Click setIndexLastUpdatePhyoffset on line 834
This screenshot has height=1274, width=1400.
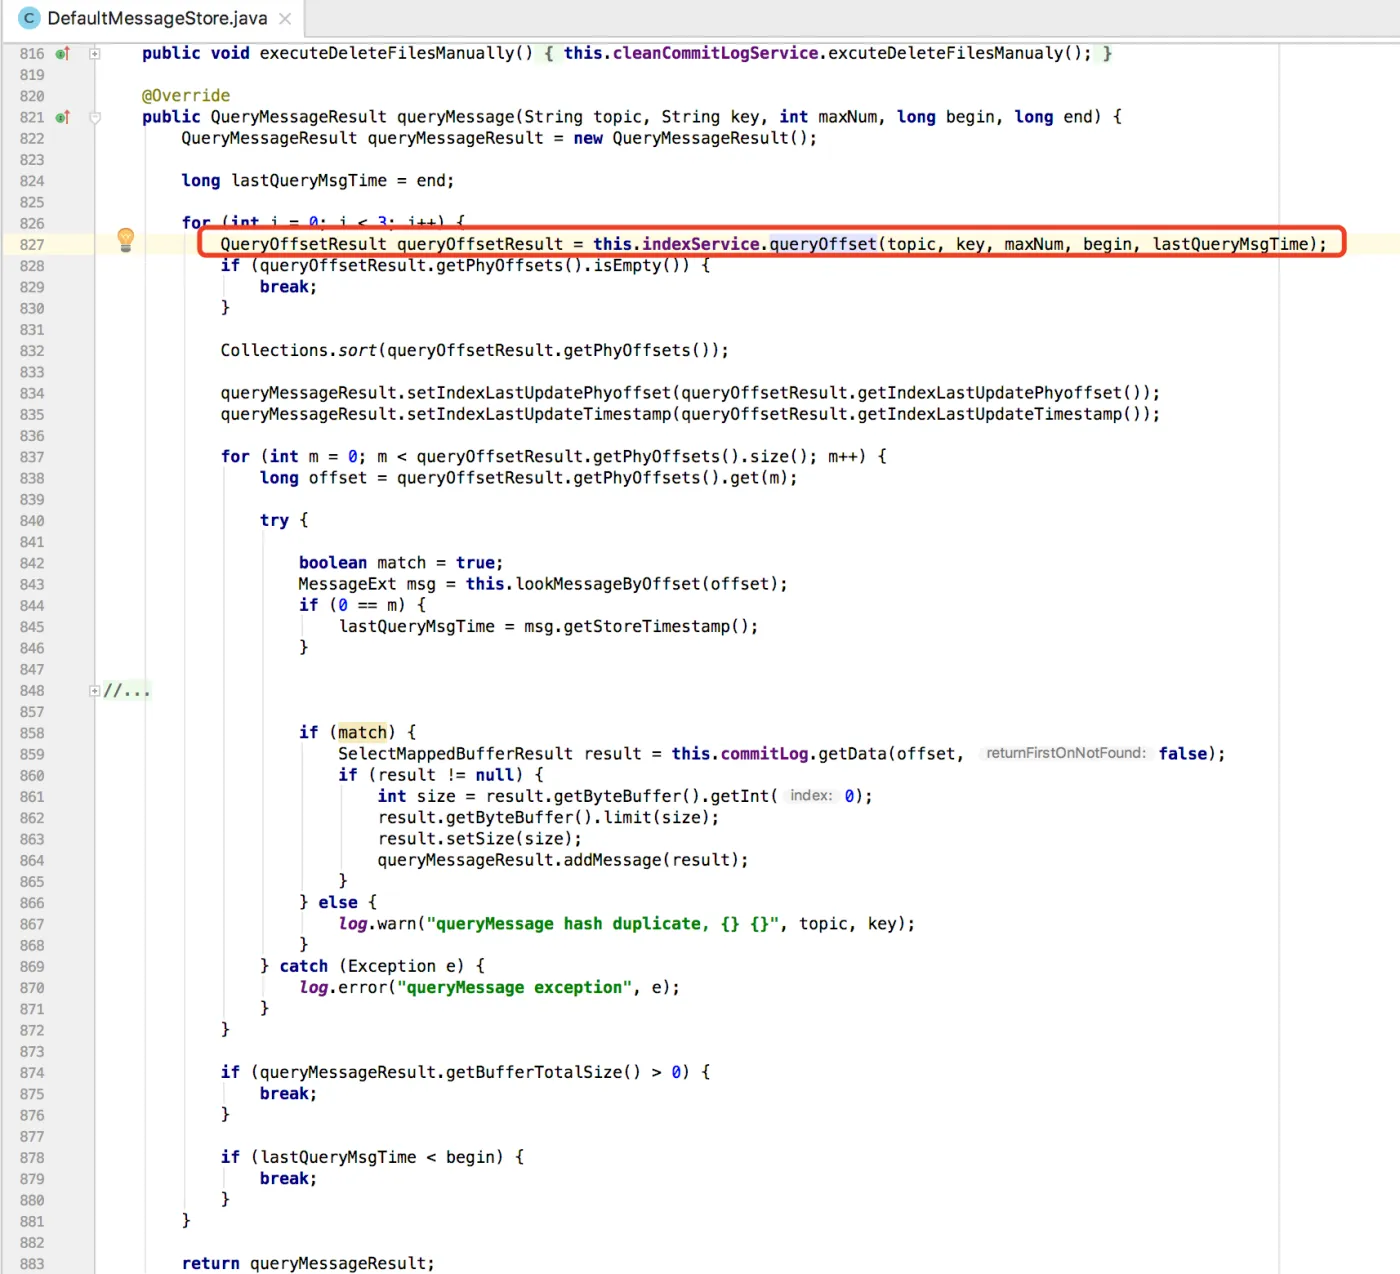click(x=539, y=393)
